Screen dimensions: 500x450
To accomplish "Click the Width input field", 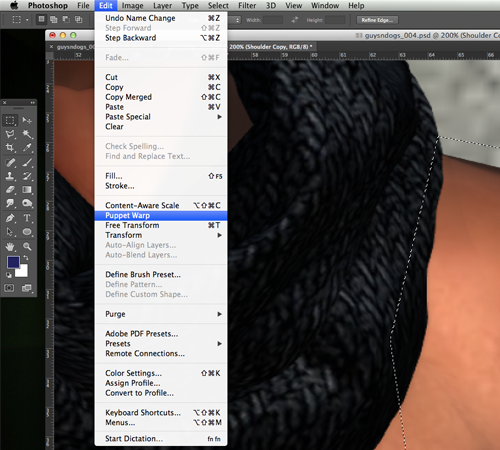I will click(273, 20).
